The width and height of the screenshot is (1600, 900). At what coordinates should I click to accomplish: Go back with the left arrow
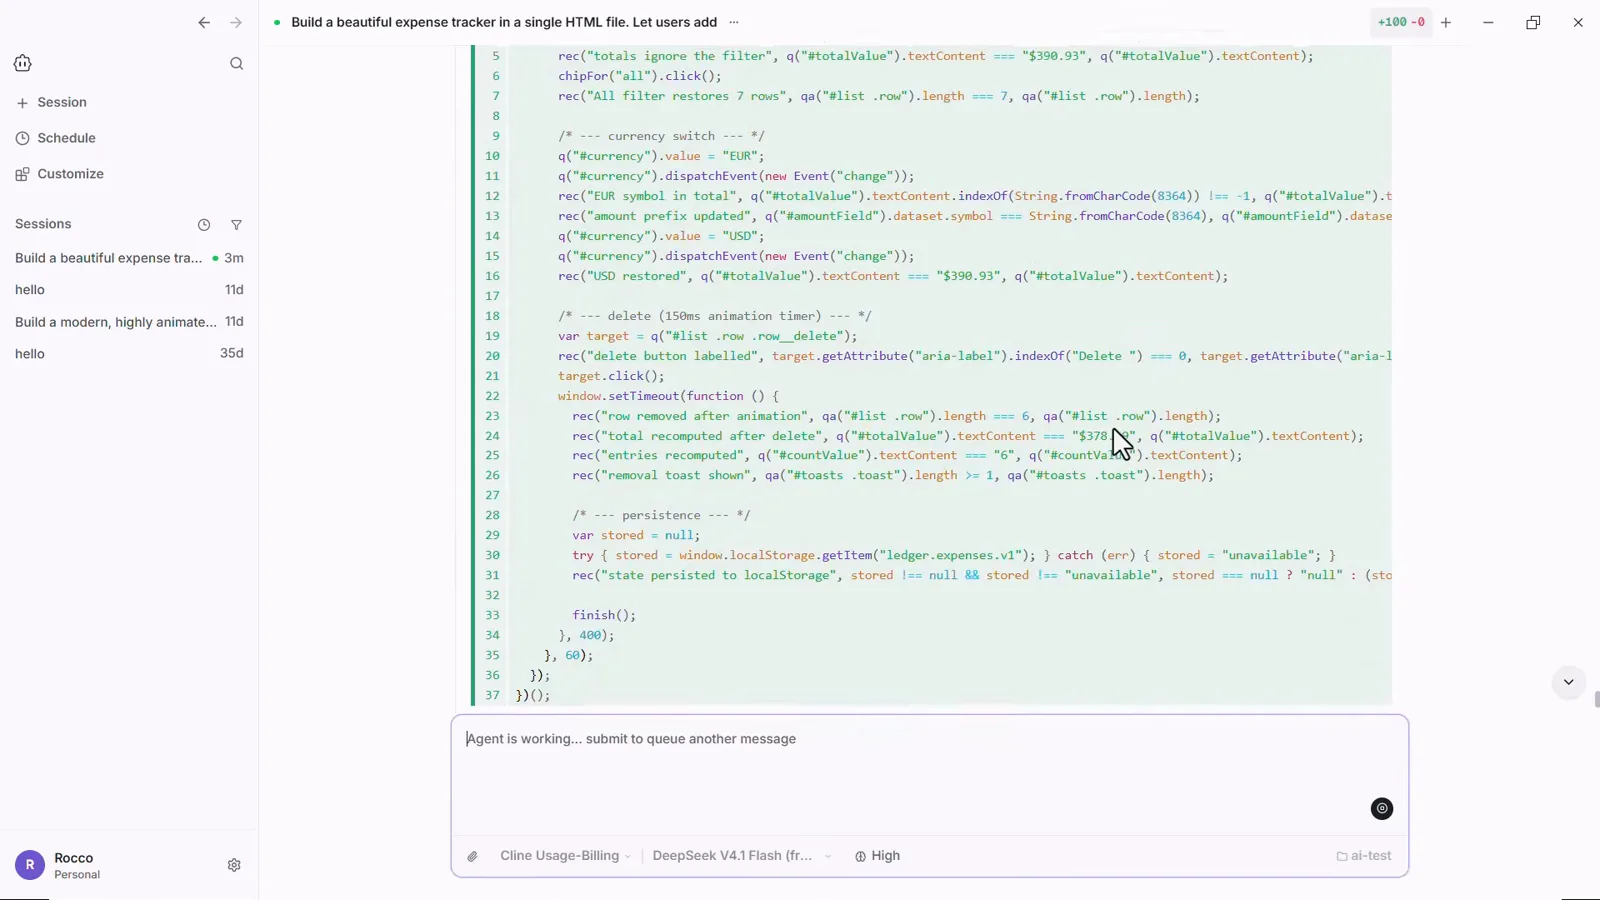click(x=204, y=22)
